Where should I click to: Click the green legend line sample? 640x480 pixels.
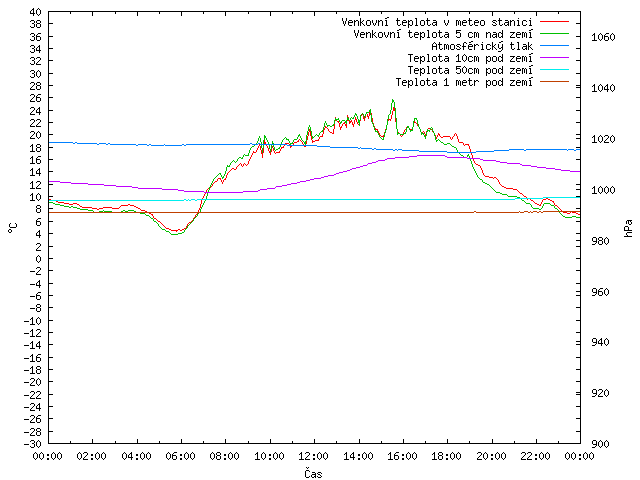pos(554,33)
